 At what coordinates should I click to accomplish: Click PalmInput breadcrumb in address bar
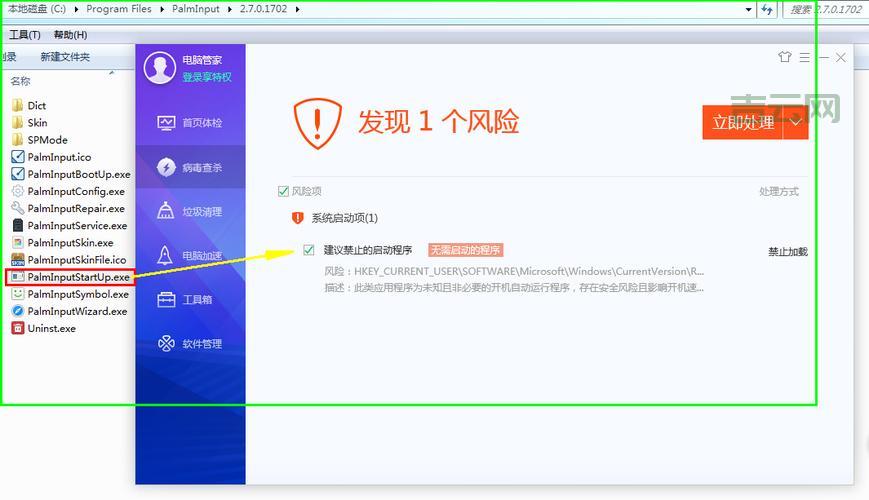point(196,9)
